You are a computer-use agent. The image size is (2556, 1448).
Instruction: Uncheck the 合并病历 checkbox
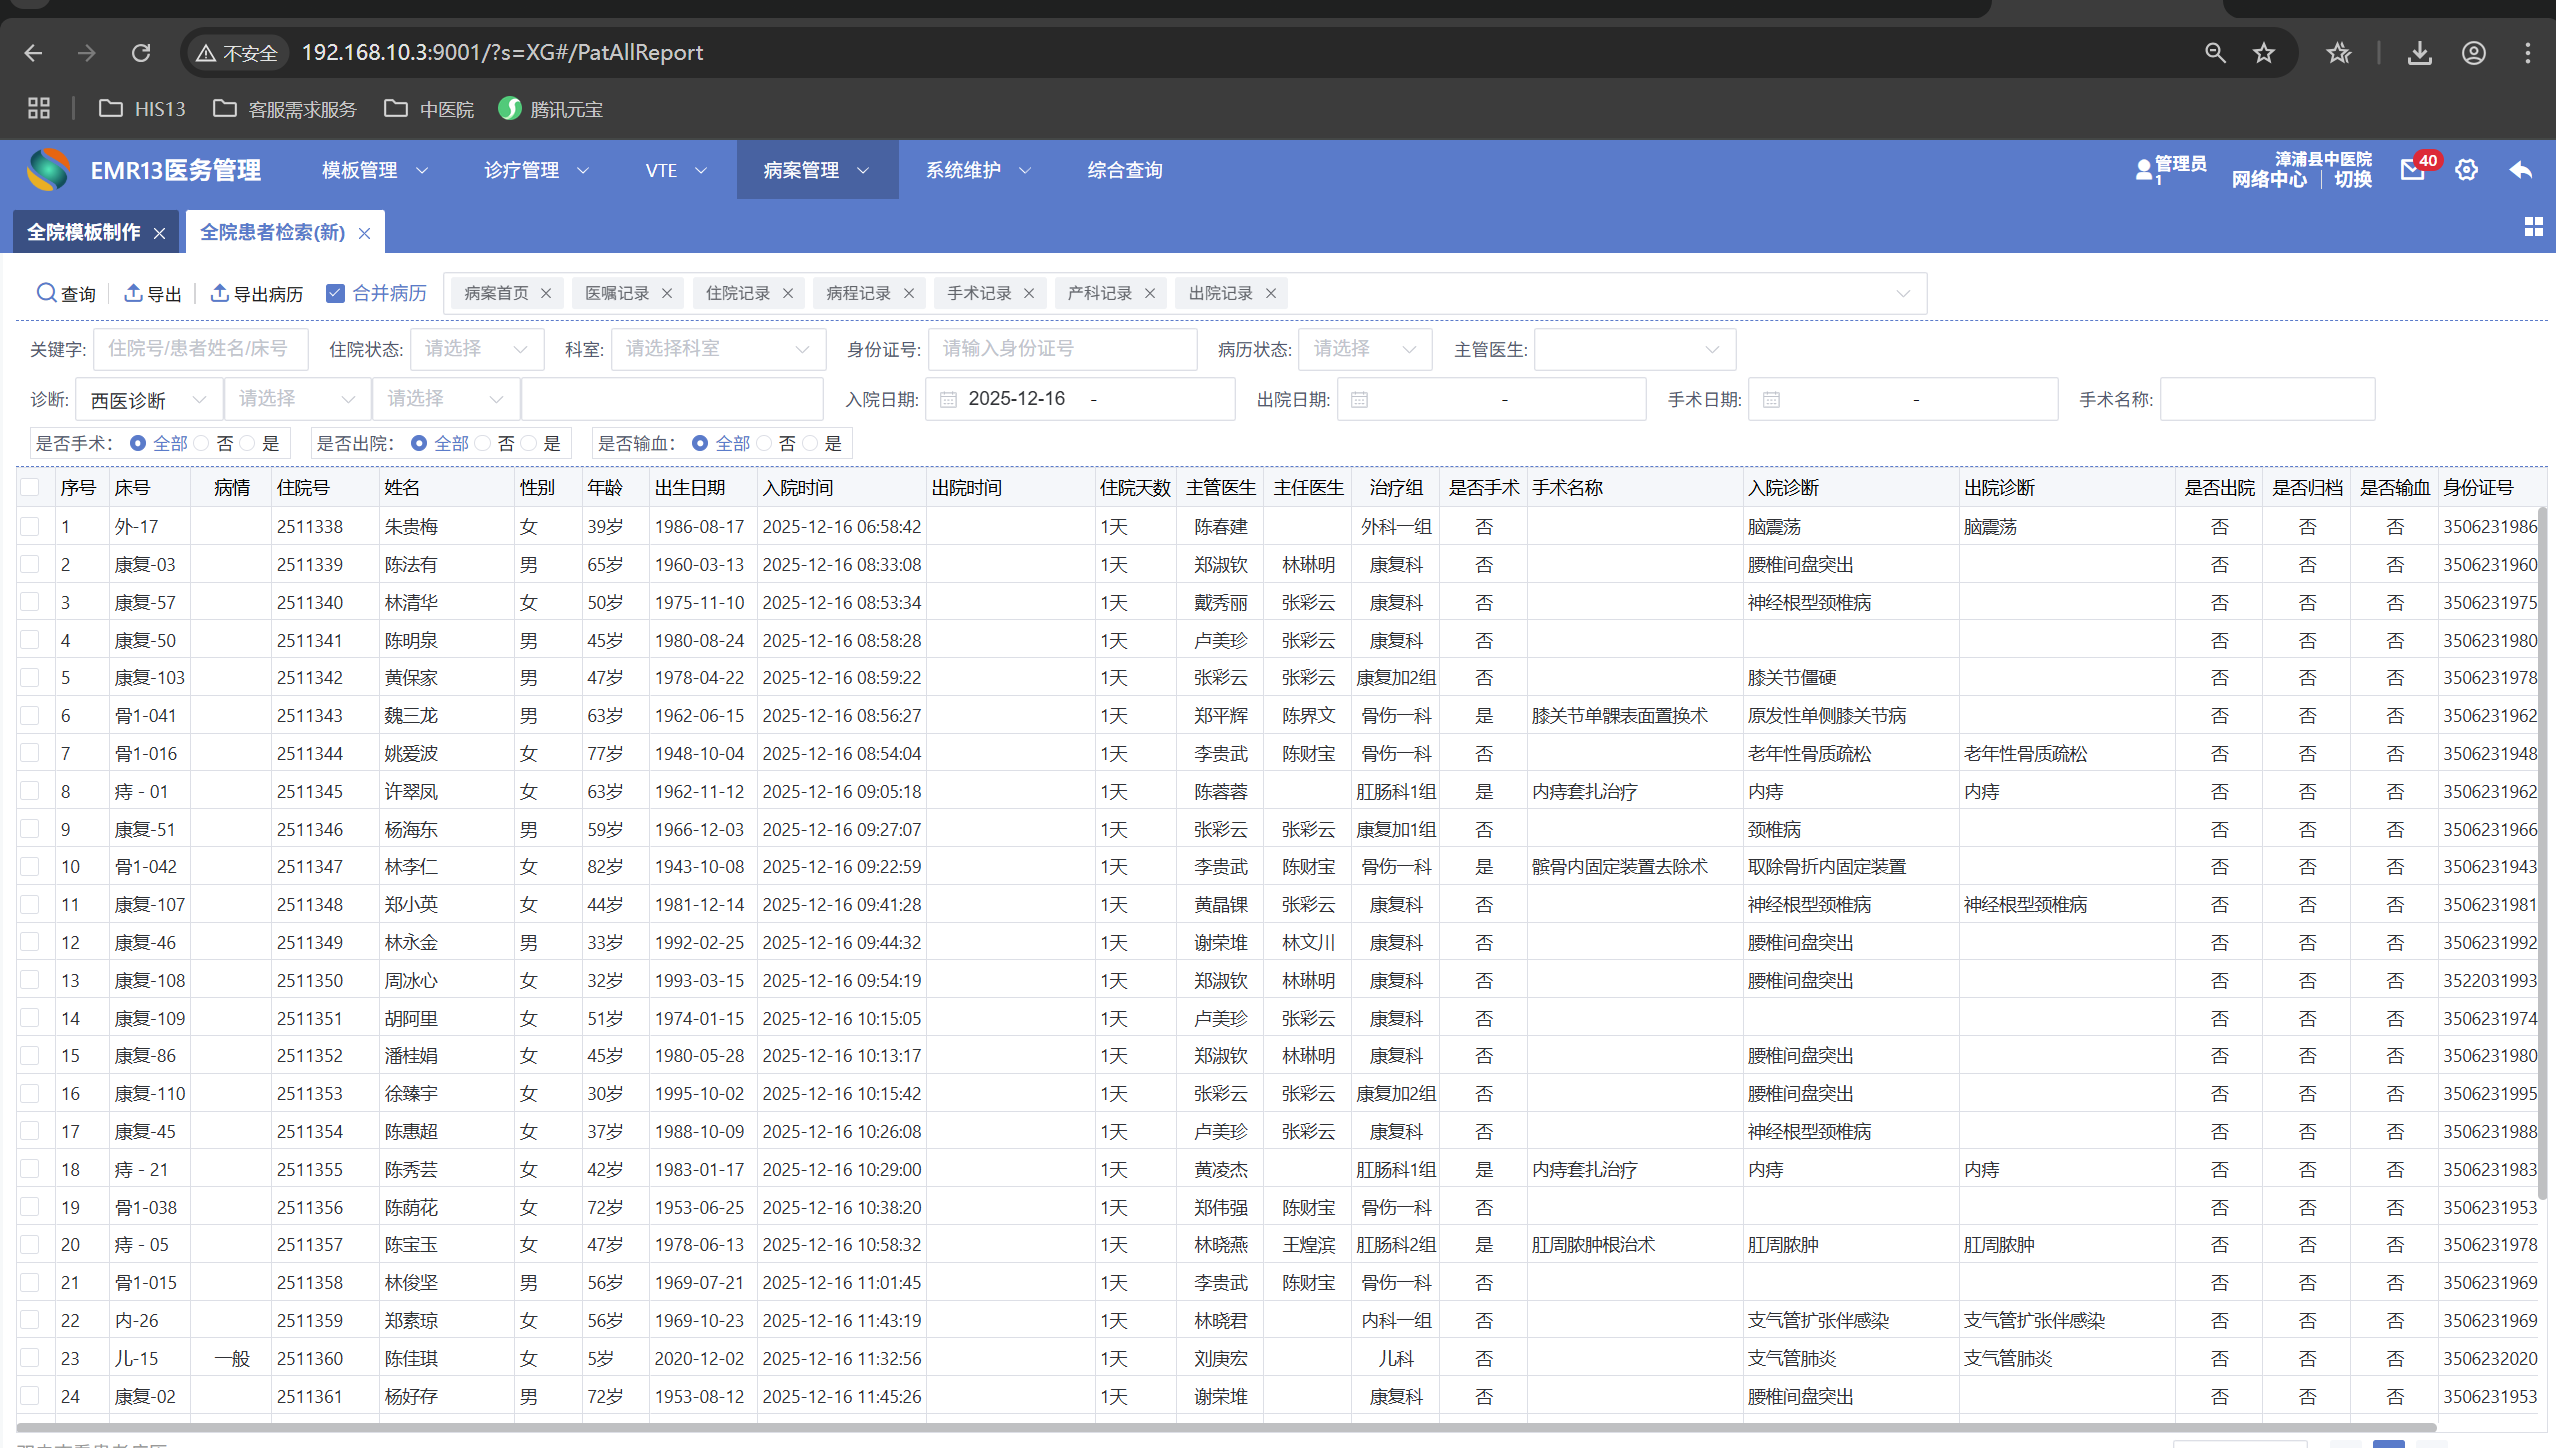(336, 293)
